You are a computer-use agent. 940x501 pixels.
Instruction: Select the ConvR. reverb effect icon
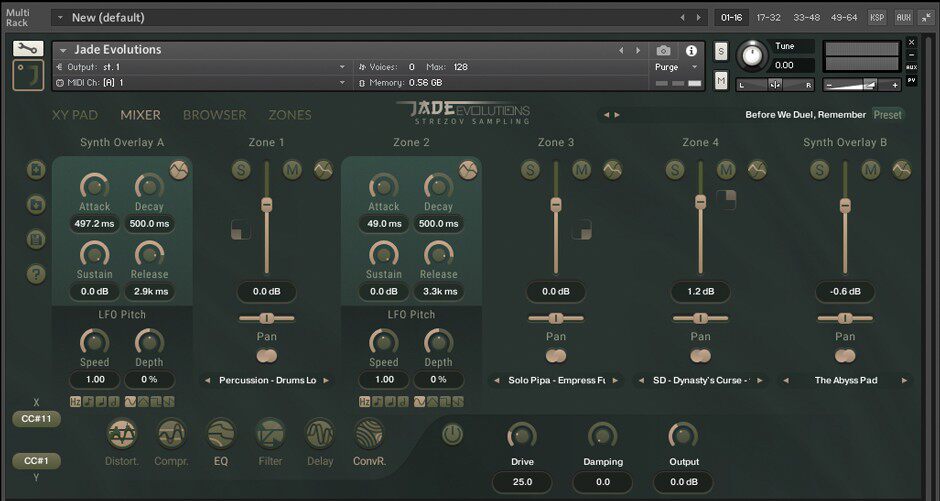coord(369,434)
